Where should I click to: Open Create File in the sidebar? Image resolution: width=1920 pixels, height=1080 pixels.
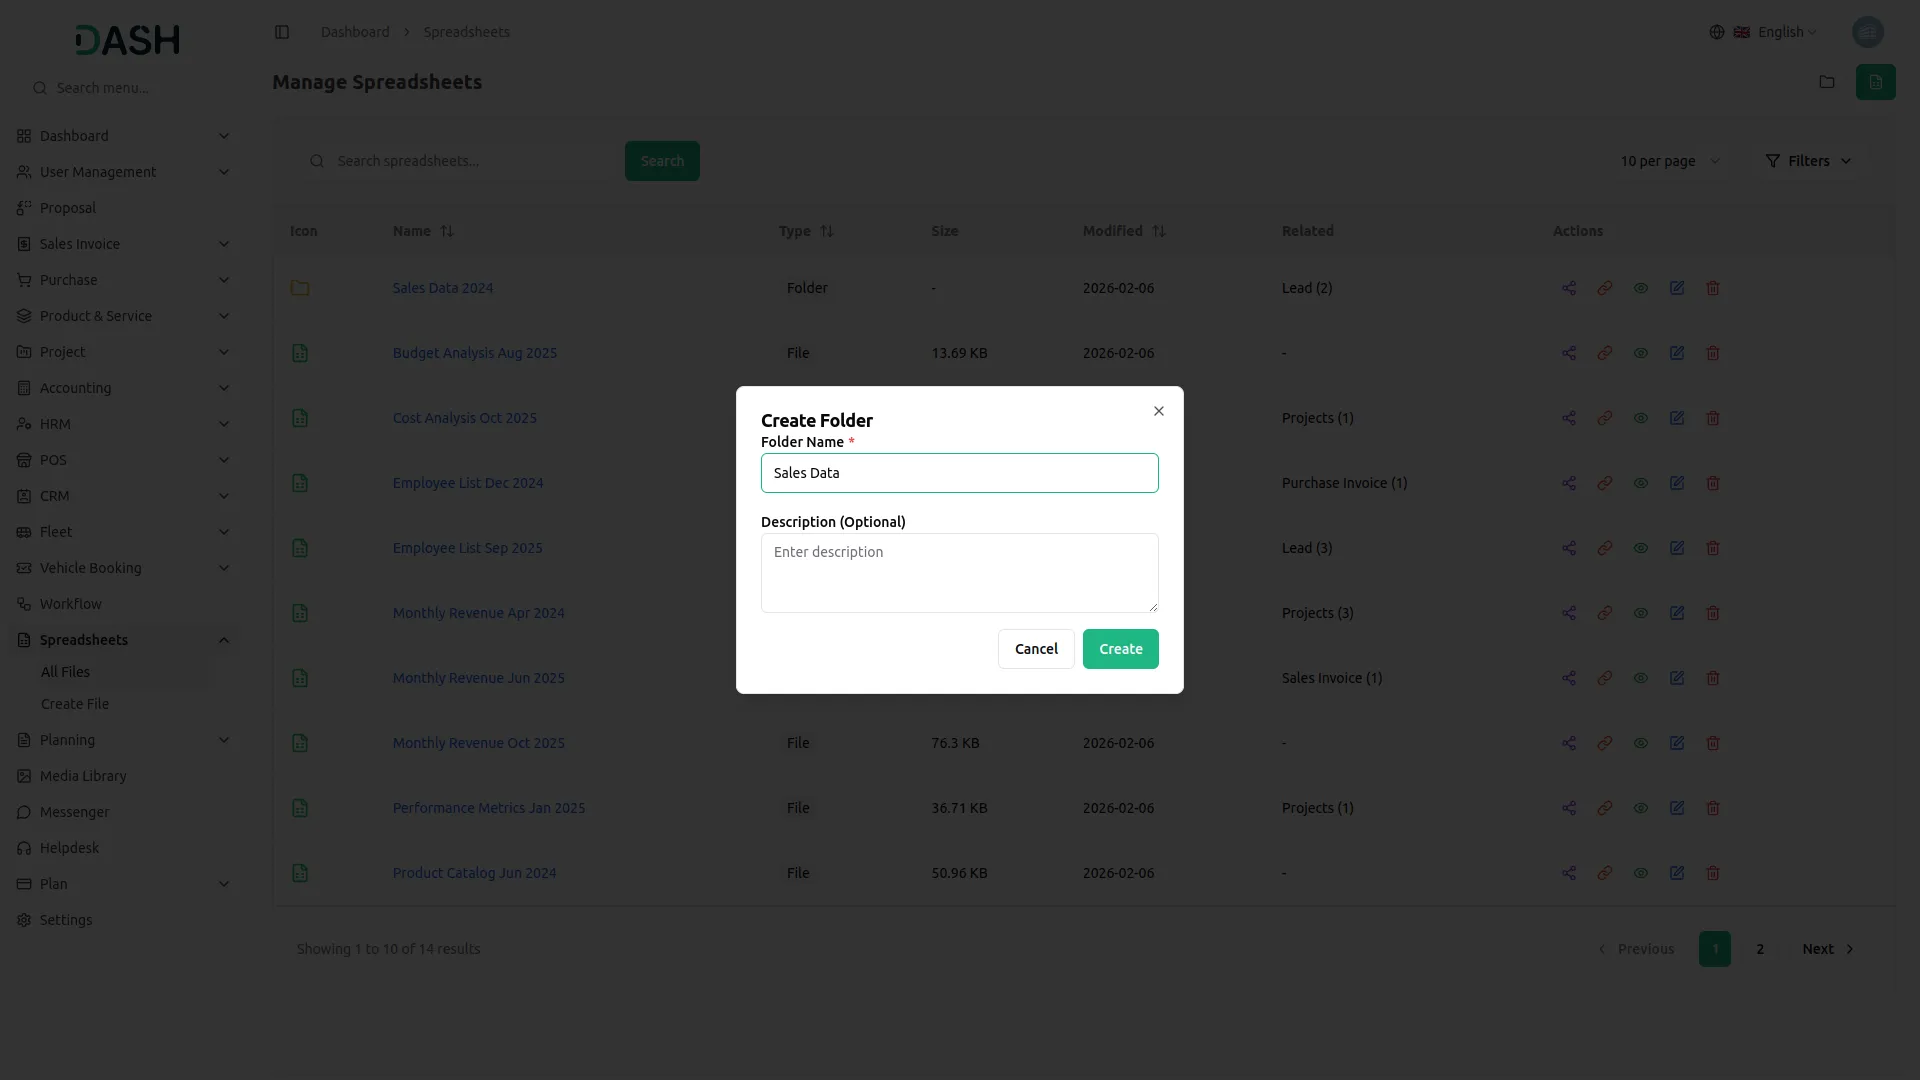[75, 704]
